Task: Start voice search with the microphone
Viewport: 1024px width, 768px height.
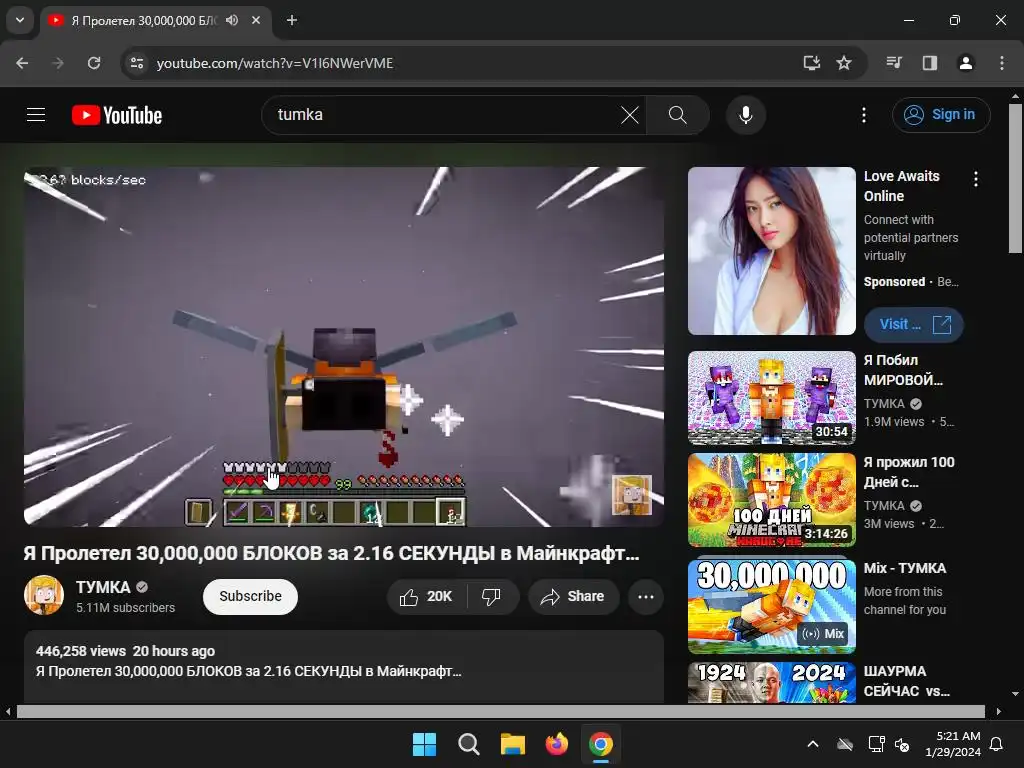Action: click(x=746, y=115)
